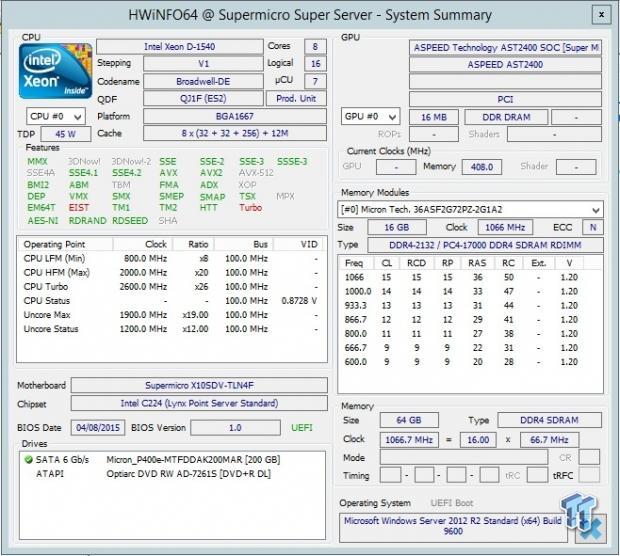Open the GPU #0 selector dropdown
The width and height of the screenshot is (620, 556).
(x=370, y=117)
